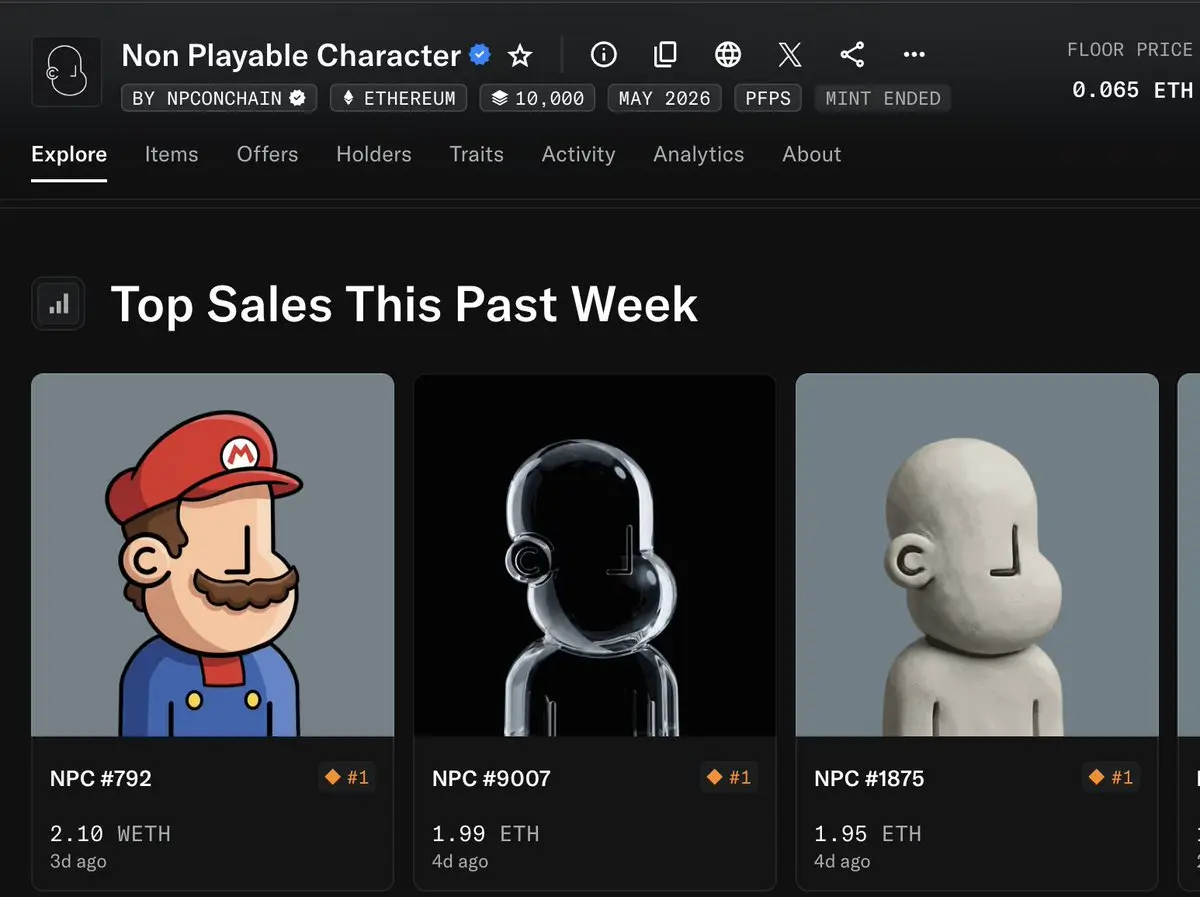
Task: Click the share icon
Action: pos(852,54)
